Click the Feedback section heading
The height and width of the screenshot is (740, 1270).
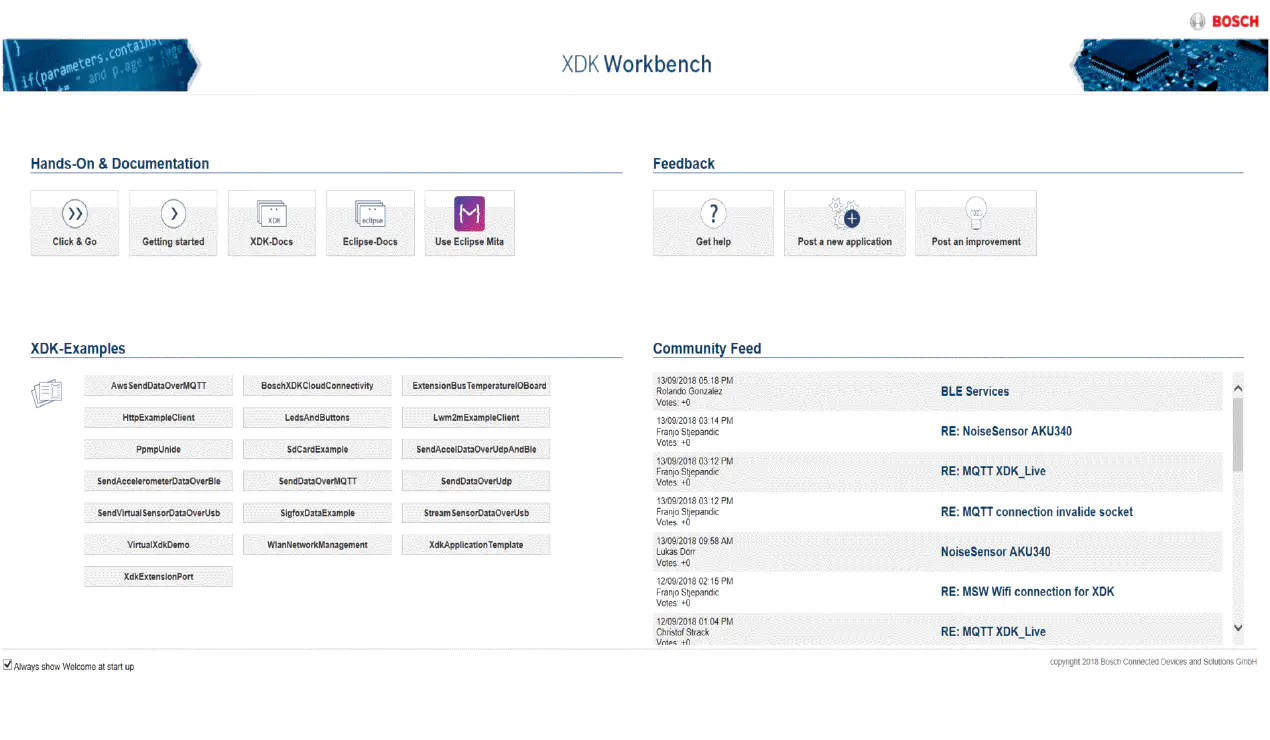click(684, 164)
